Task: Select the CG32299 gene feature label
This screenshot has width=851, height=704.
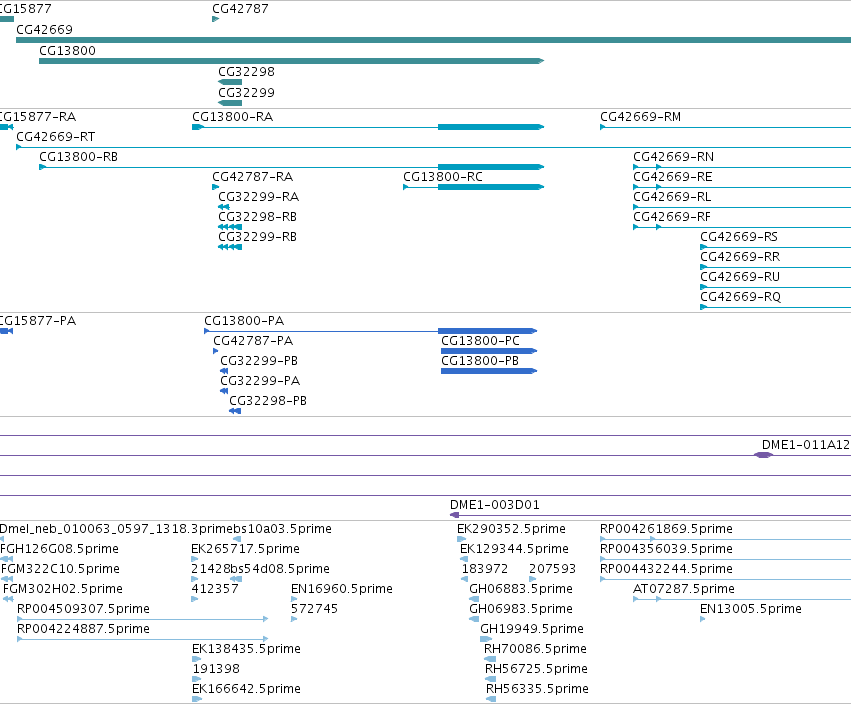Action: (x=246, y=93)
